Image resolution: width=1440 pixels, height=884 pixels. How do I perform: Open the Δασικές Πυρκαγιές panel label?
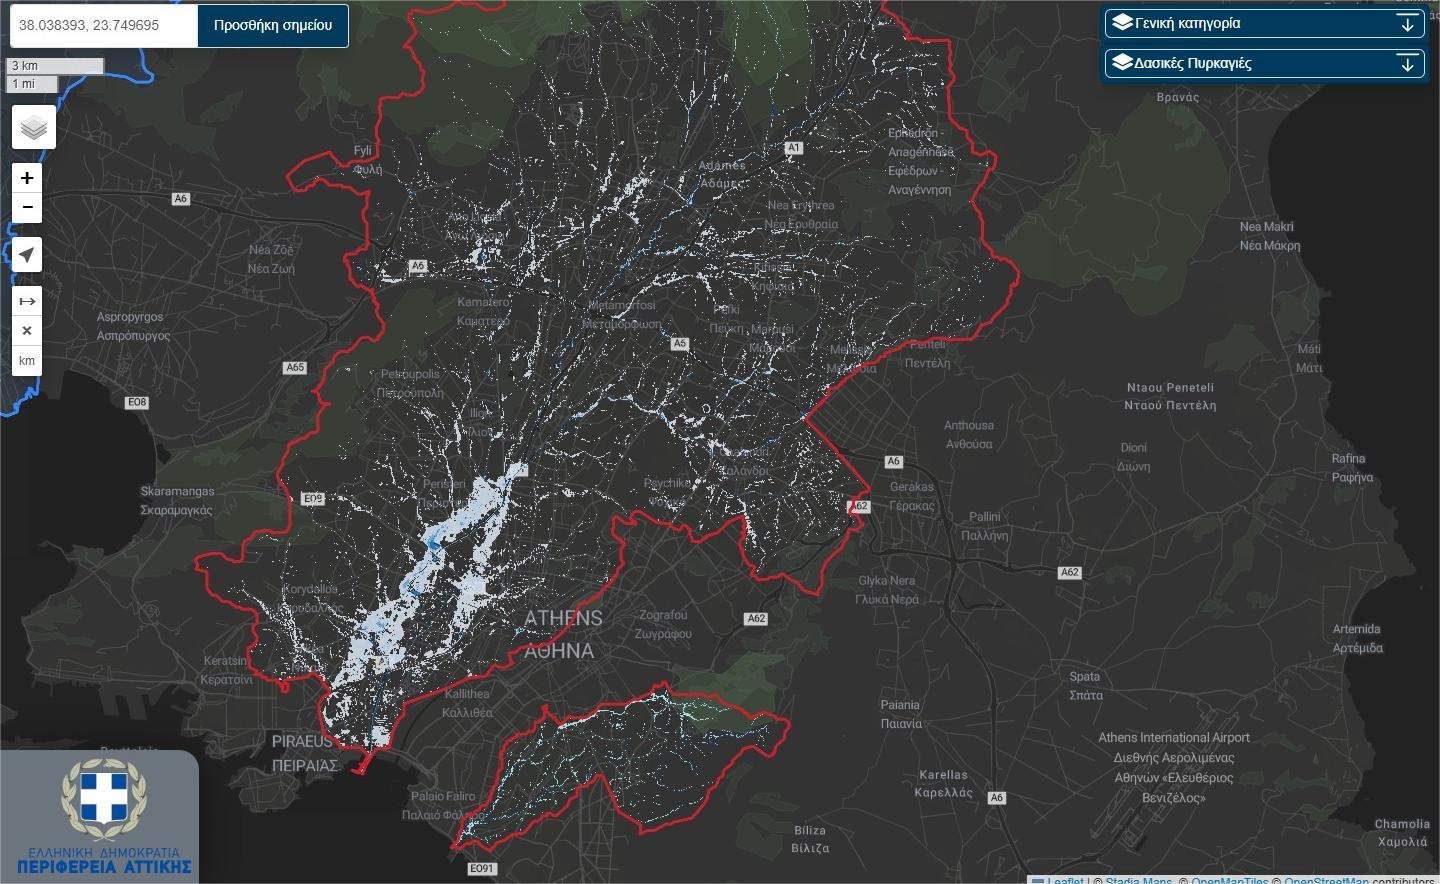pyautogui.click(x=1193, y=63)
